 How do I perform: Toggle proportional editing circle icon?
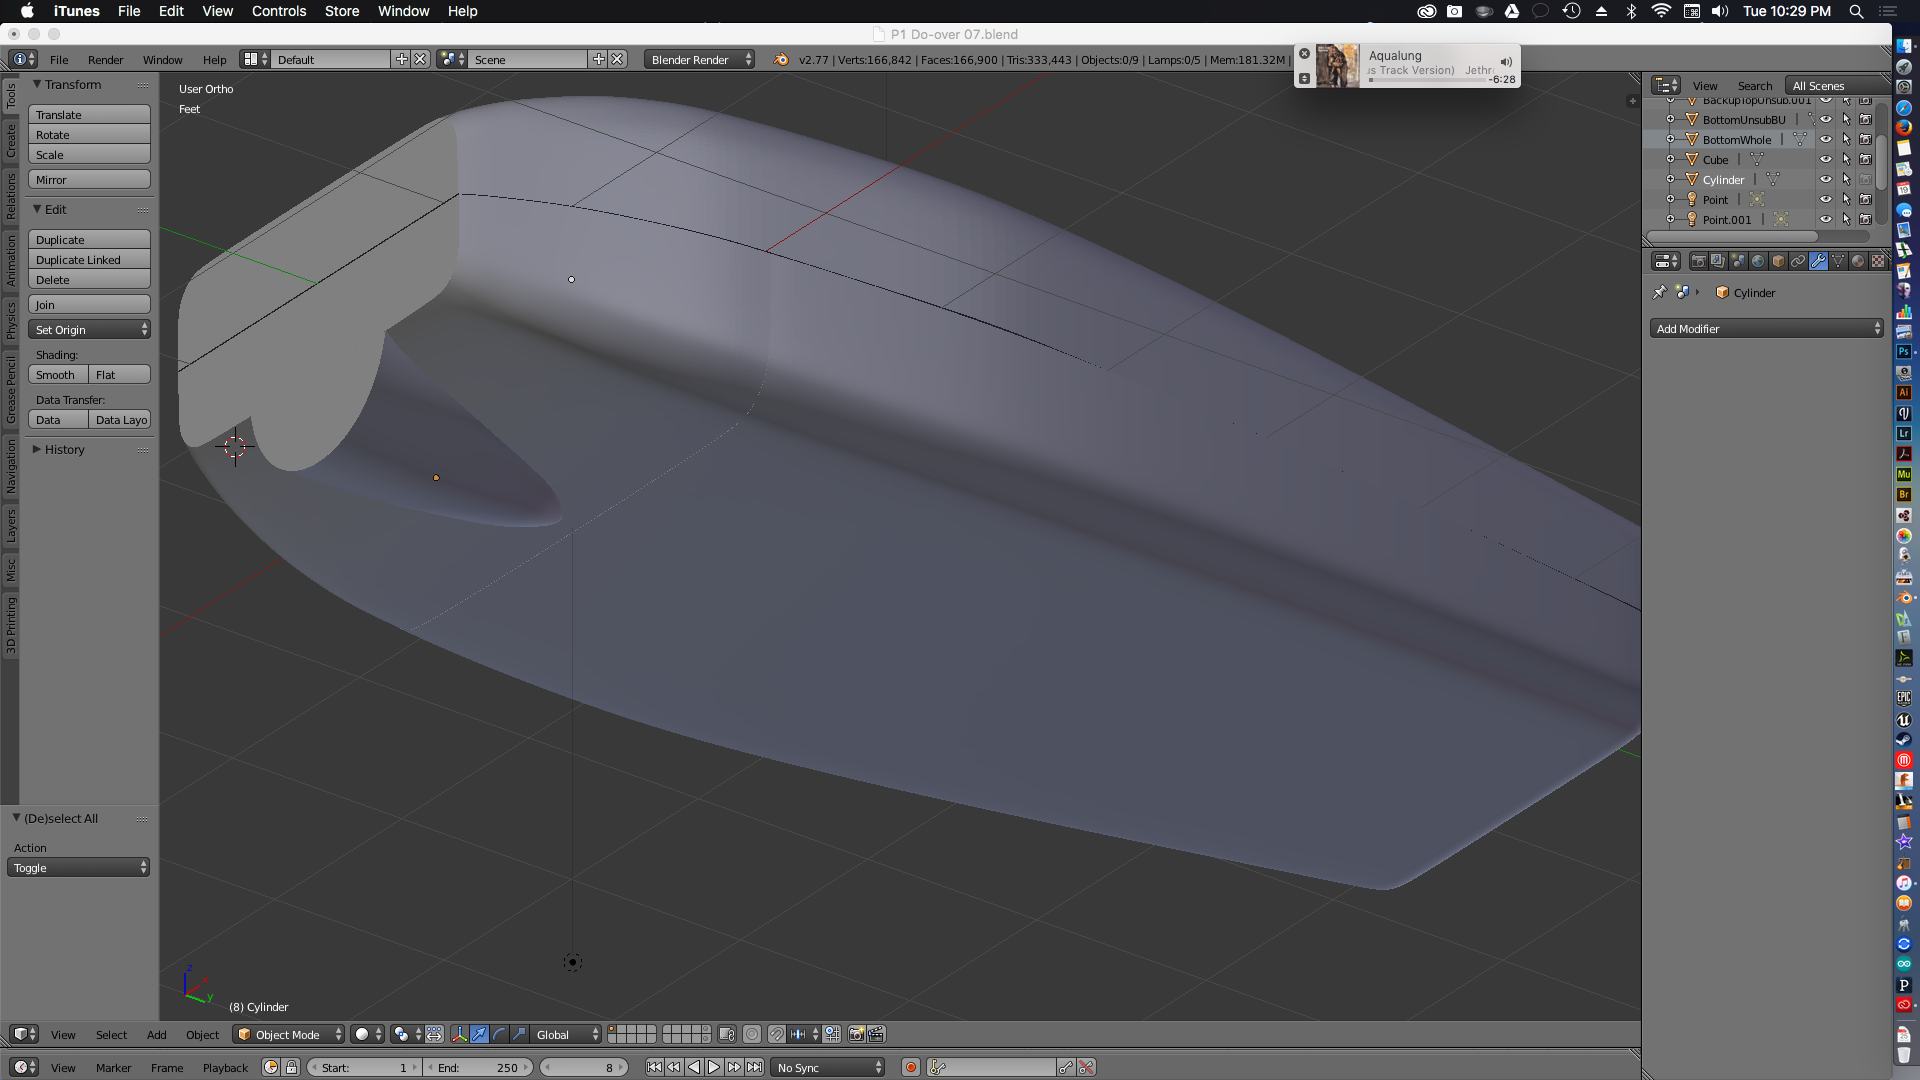(x=752, y=1034)
